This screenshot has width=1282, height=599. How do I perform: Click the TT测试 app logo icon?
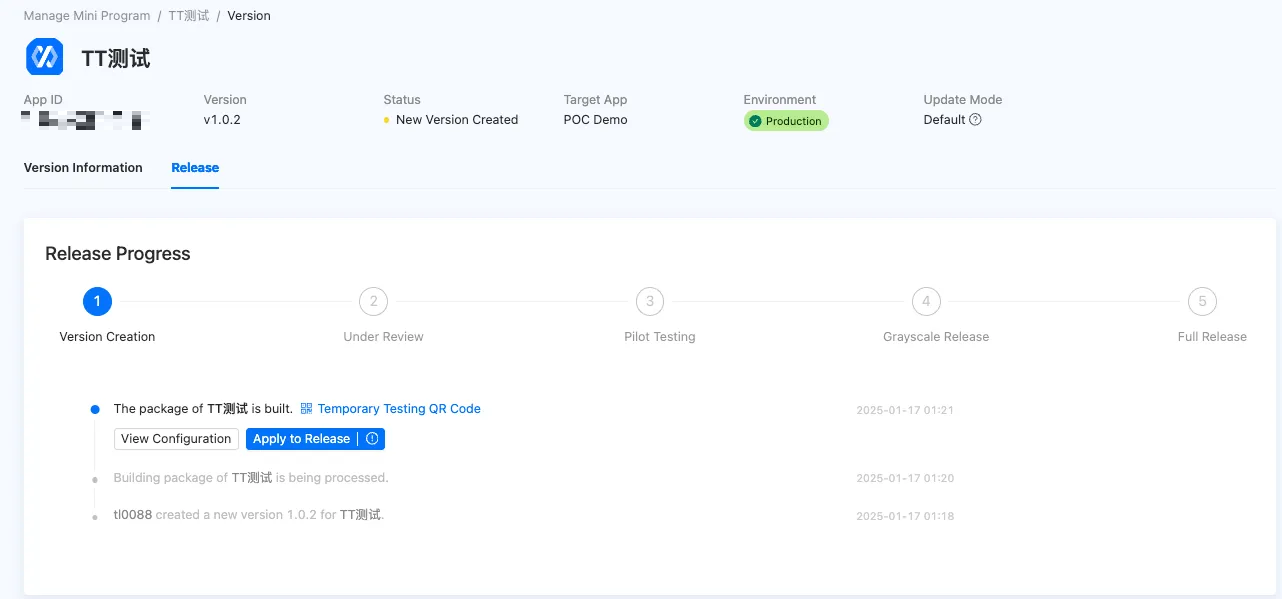click(x=44, y=58)
